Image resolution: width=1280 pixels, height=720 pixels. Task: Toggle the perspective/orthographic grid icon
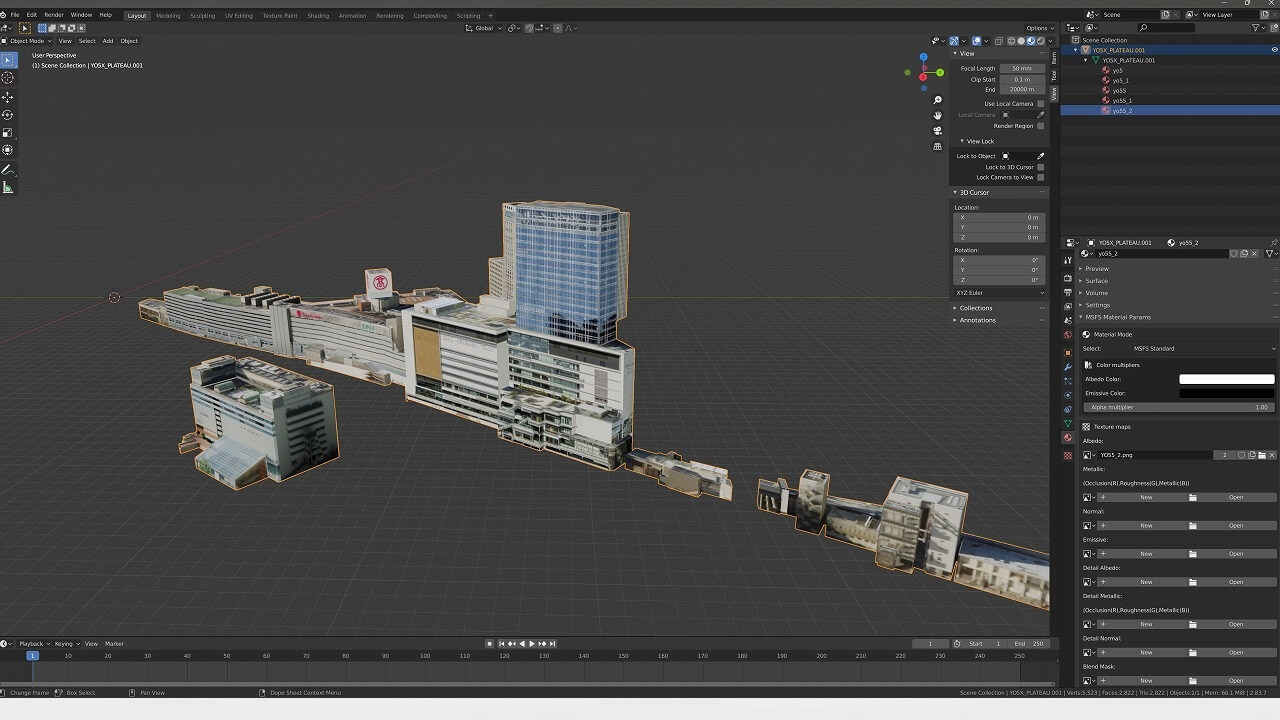[937, 146]
